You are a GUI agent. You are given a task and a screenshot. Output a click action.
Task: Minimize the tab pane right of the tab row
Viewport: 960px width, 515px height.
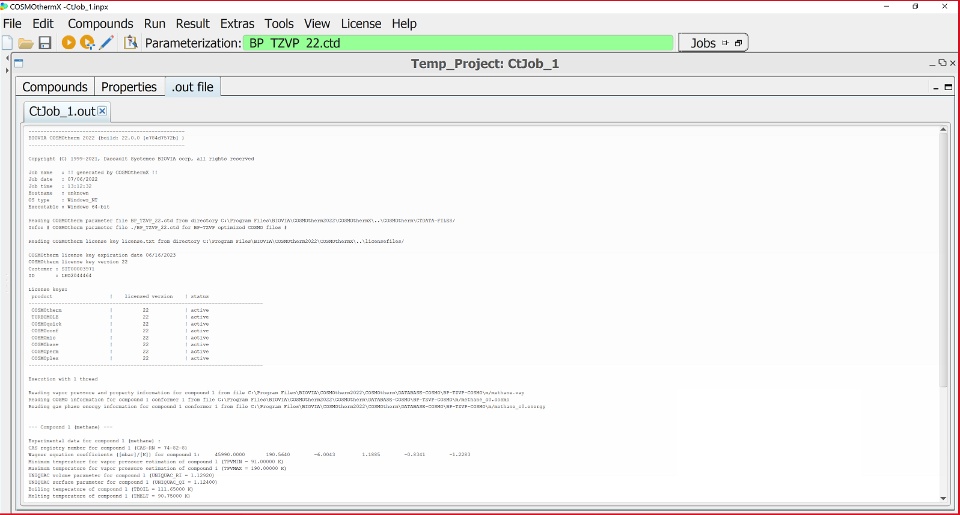point(936,88)
